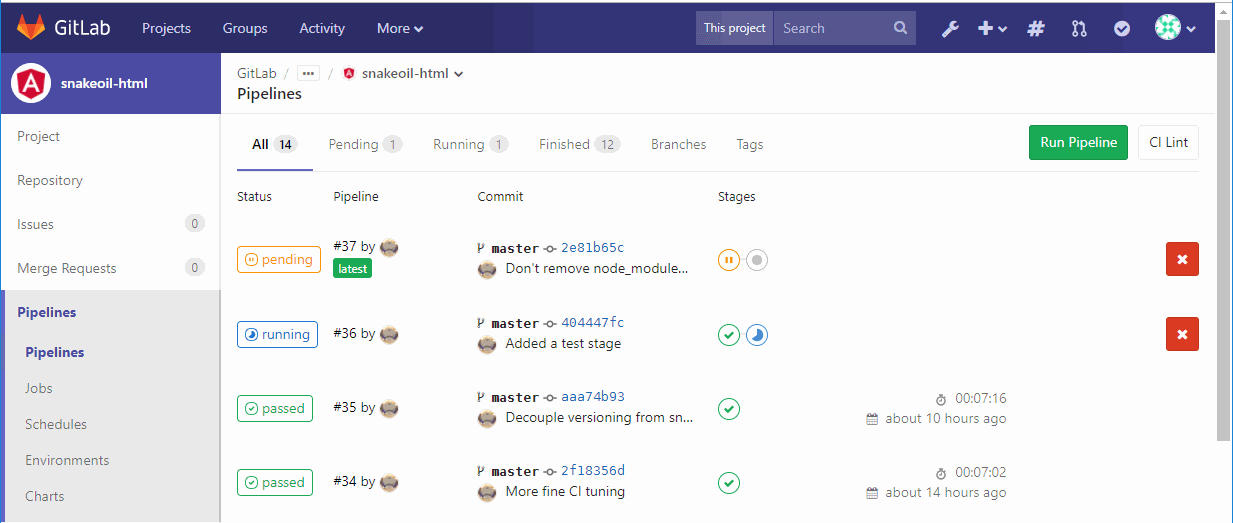
Task: Click the created grey stage icon of #37
Action: [x=757, y=260]
